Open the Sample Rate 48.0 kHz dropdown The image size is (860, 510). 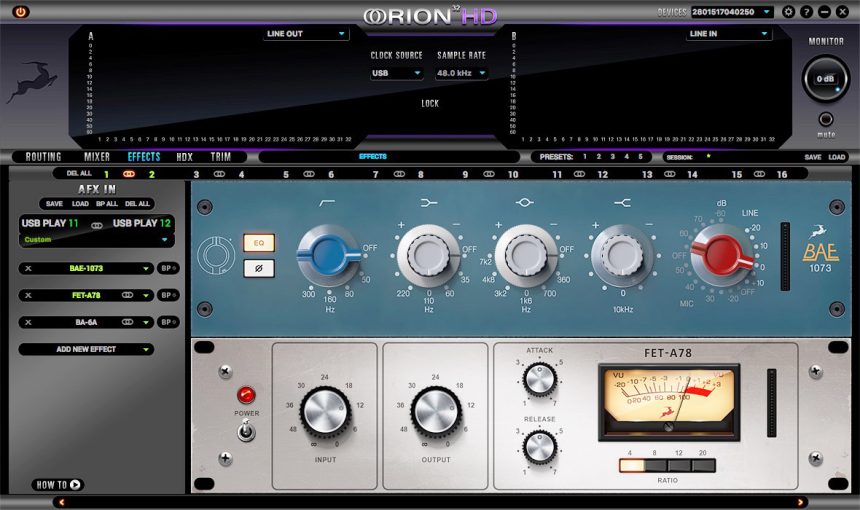point(461,73)
